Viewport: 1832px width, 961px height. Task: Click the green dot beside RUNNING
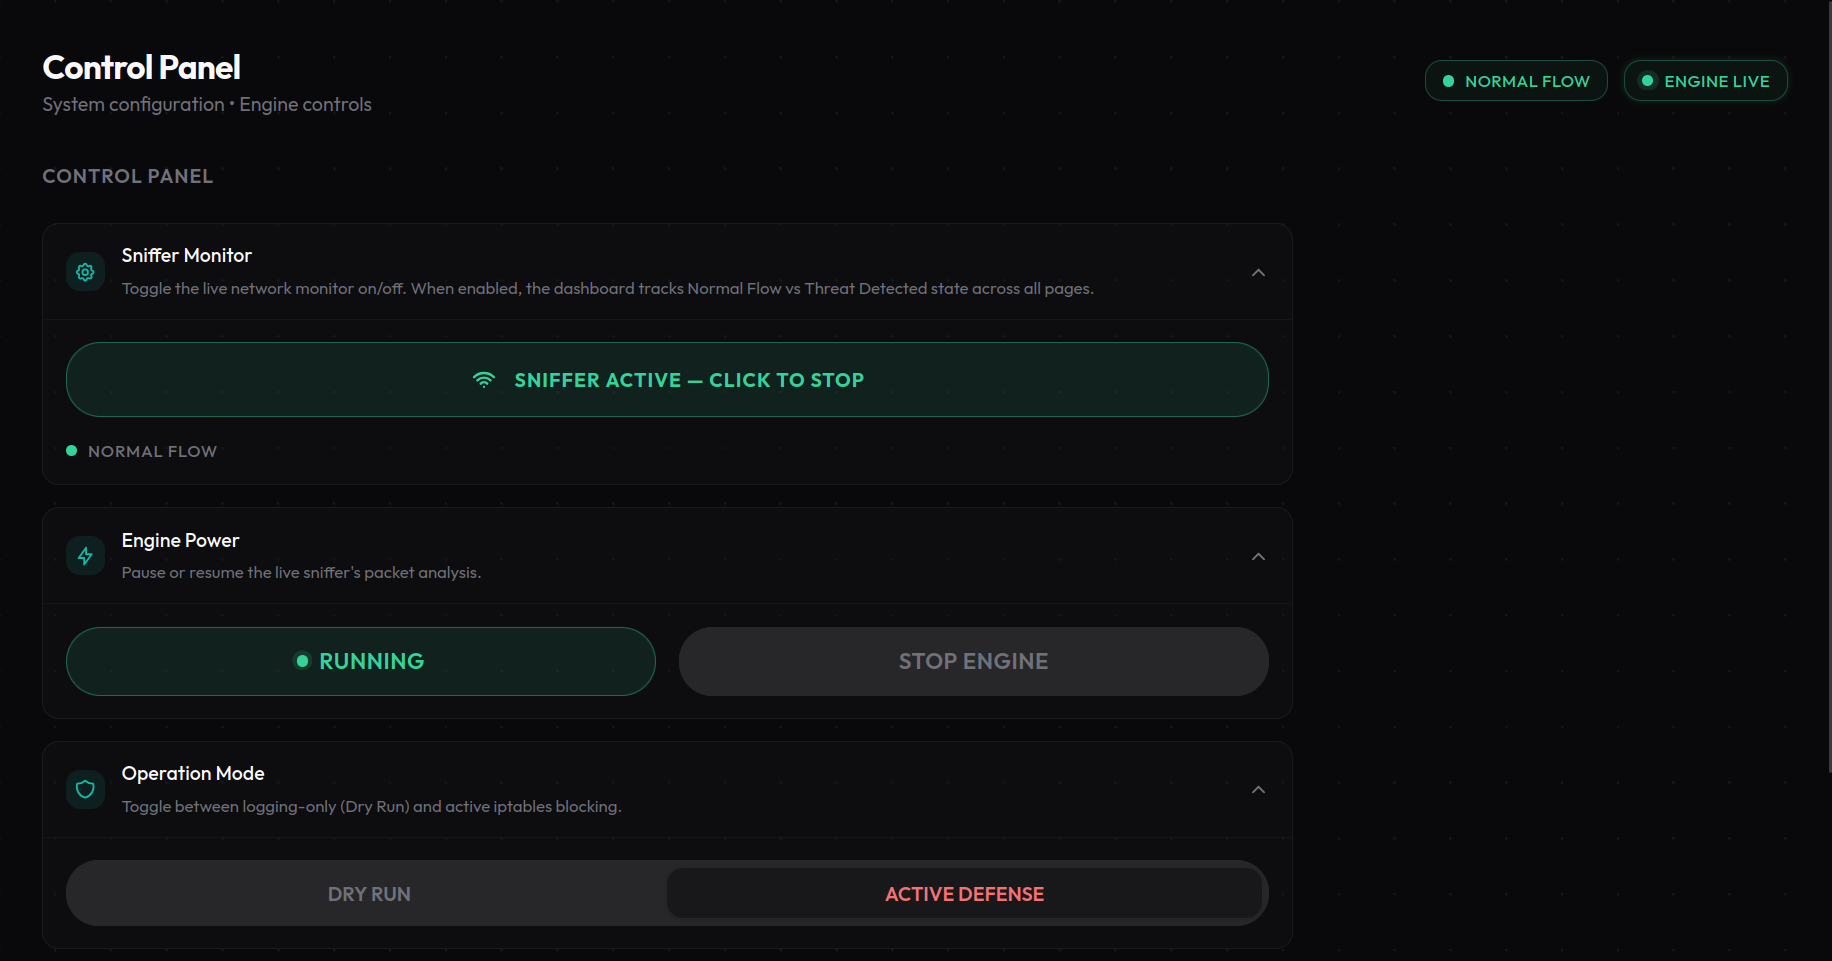(x=302, y=661)
